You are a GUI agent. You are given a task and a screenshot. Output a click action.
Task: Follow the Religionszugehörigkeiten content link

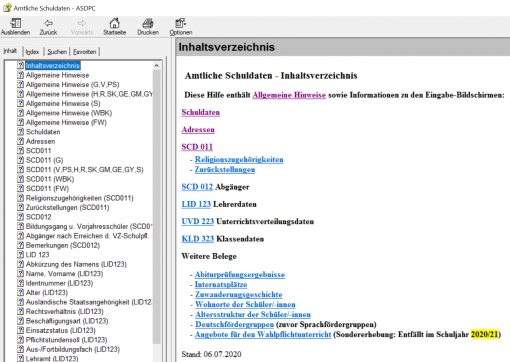239,159
